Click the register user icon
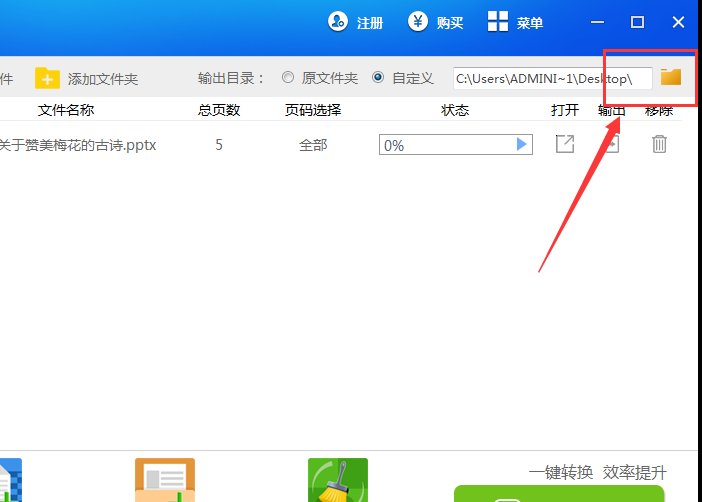Viewport: 702px width, 502px height. click(x=338, y=21)
